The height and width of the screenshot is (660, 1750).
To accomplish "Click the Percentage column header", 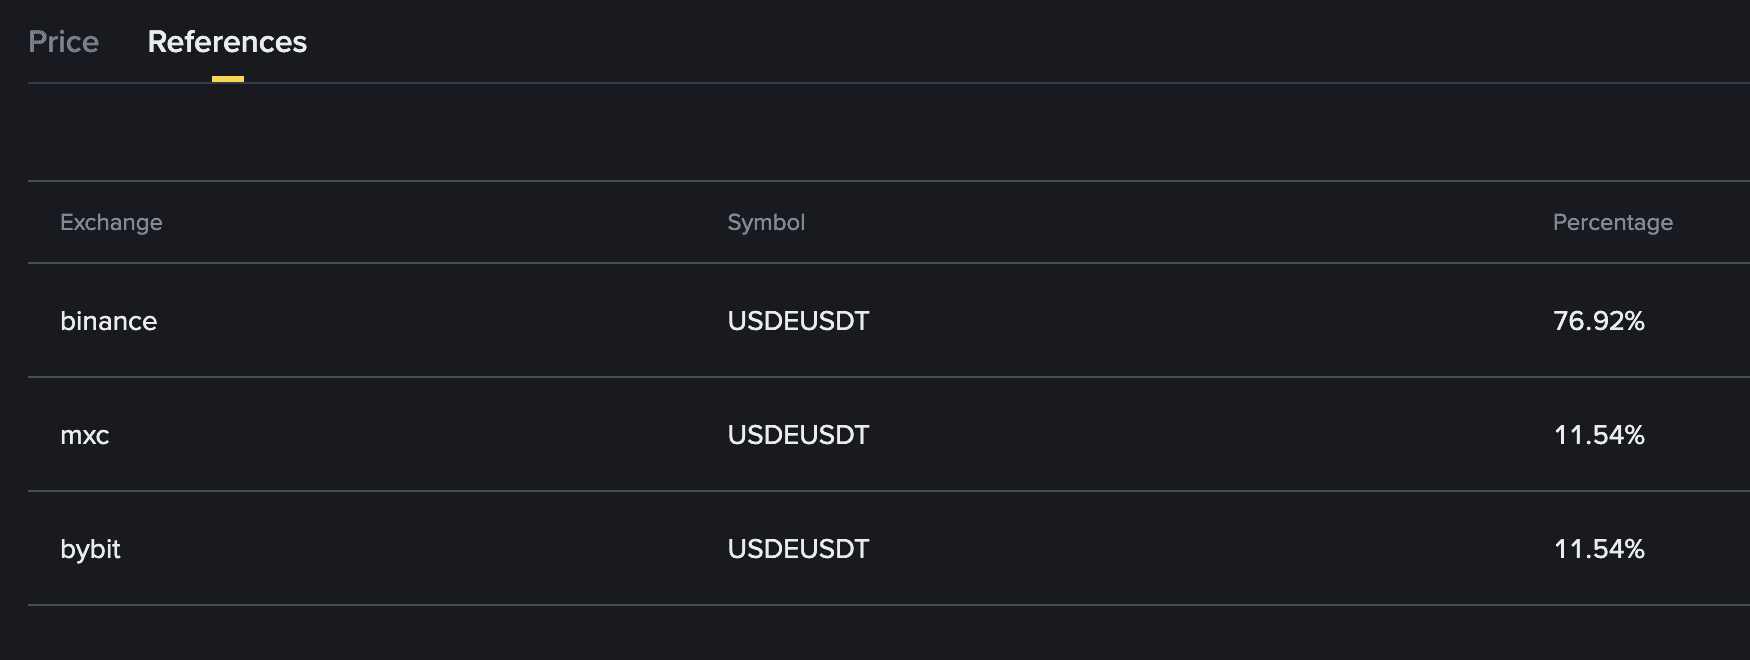I will click(1612, 222).
